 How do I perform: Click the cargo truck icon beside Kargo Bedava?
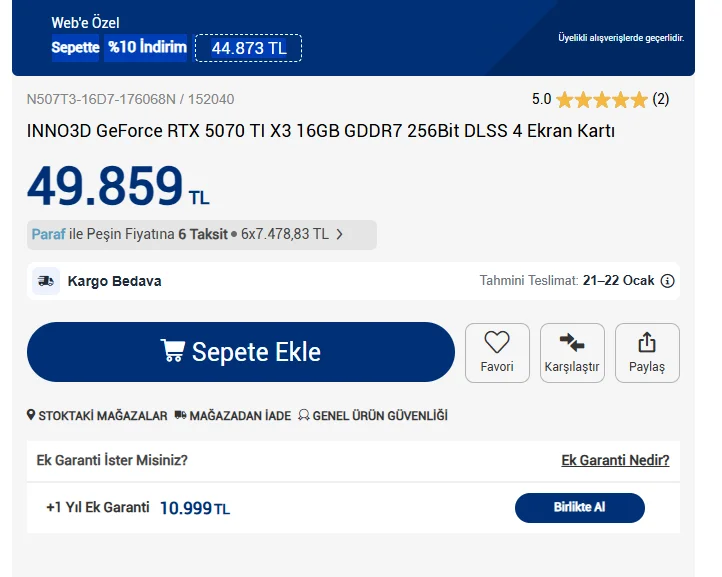[x=46, y=281]
